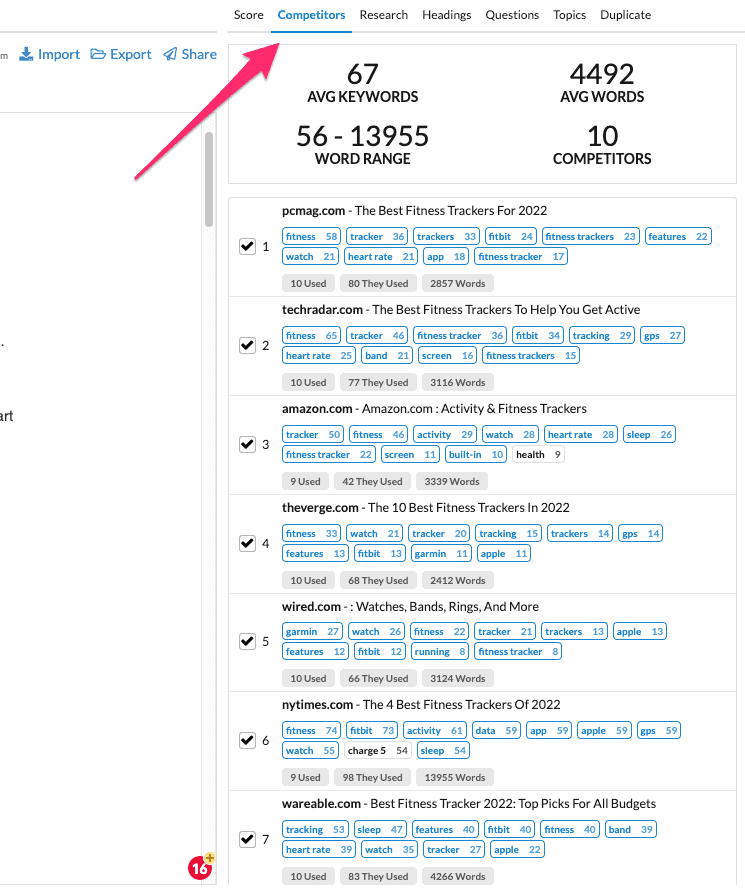Screen dimensions: 745x889
Task: Click the 'gps 27' chip under techradar.com
Action: pos(662,334)
